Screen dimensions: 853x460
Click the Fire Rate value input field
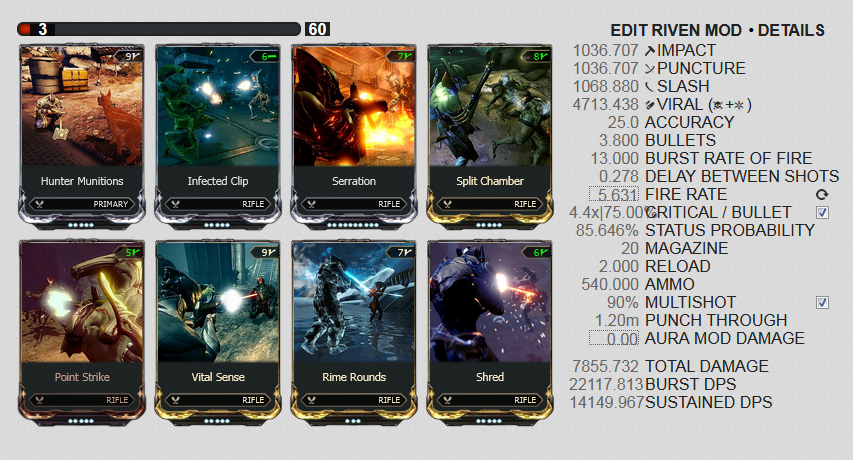tap(614, 195)
